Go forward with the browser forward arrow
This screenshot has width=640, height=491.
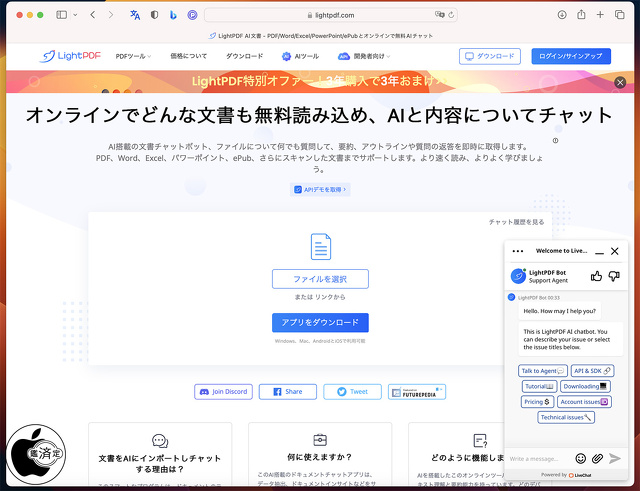[111, 15]
